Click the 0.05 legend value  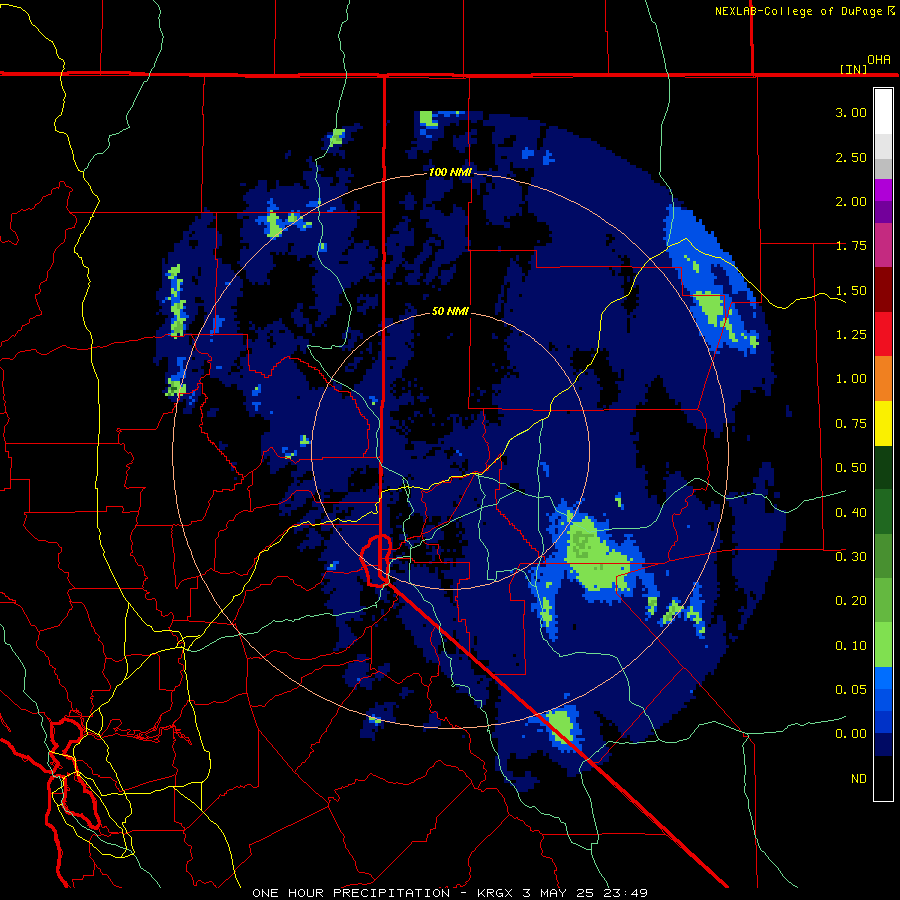(x=851, y=690)
